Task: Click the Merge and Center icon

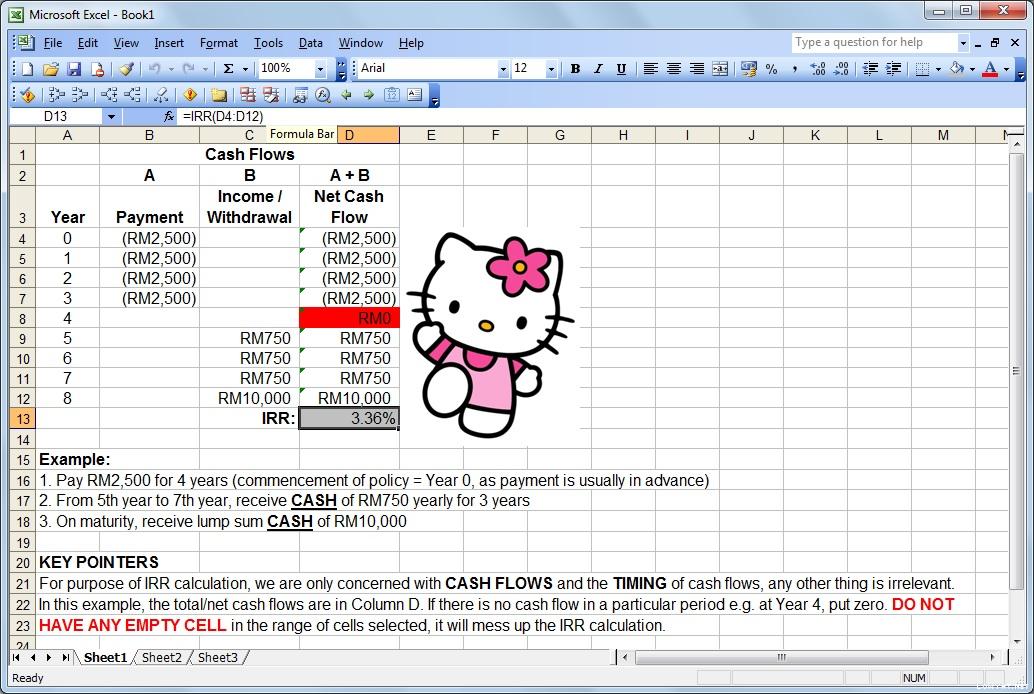Action: [719, 69]
